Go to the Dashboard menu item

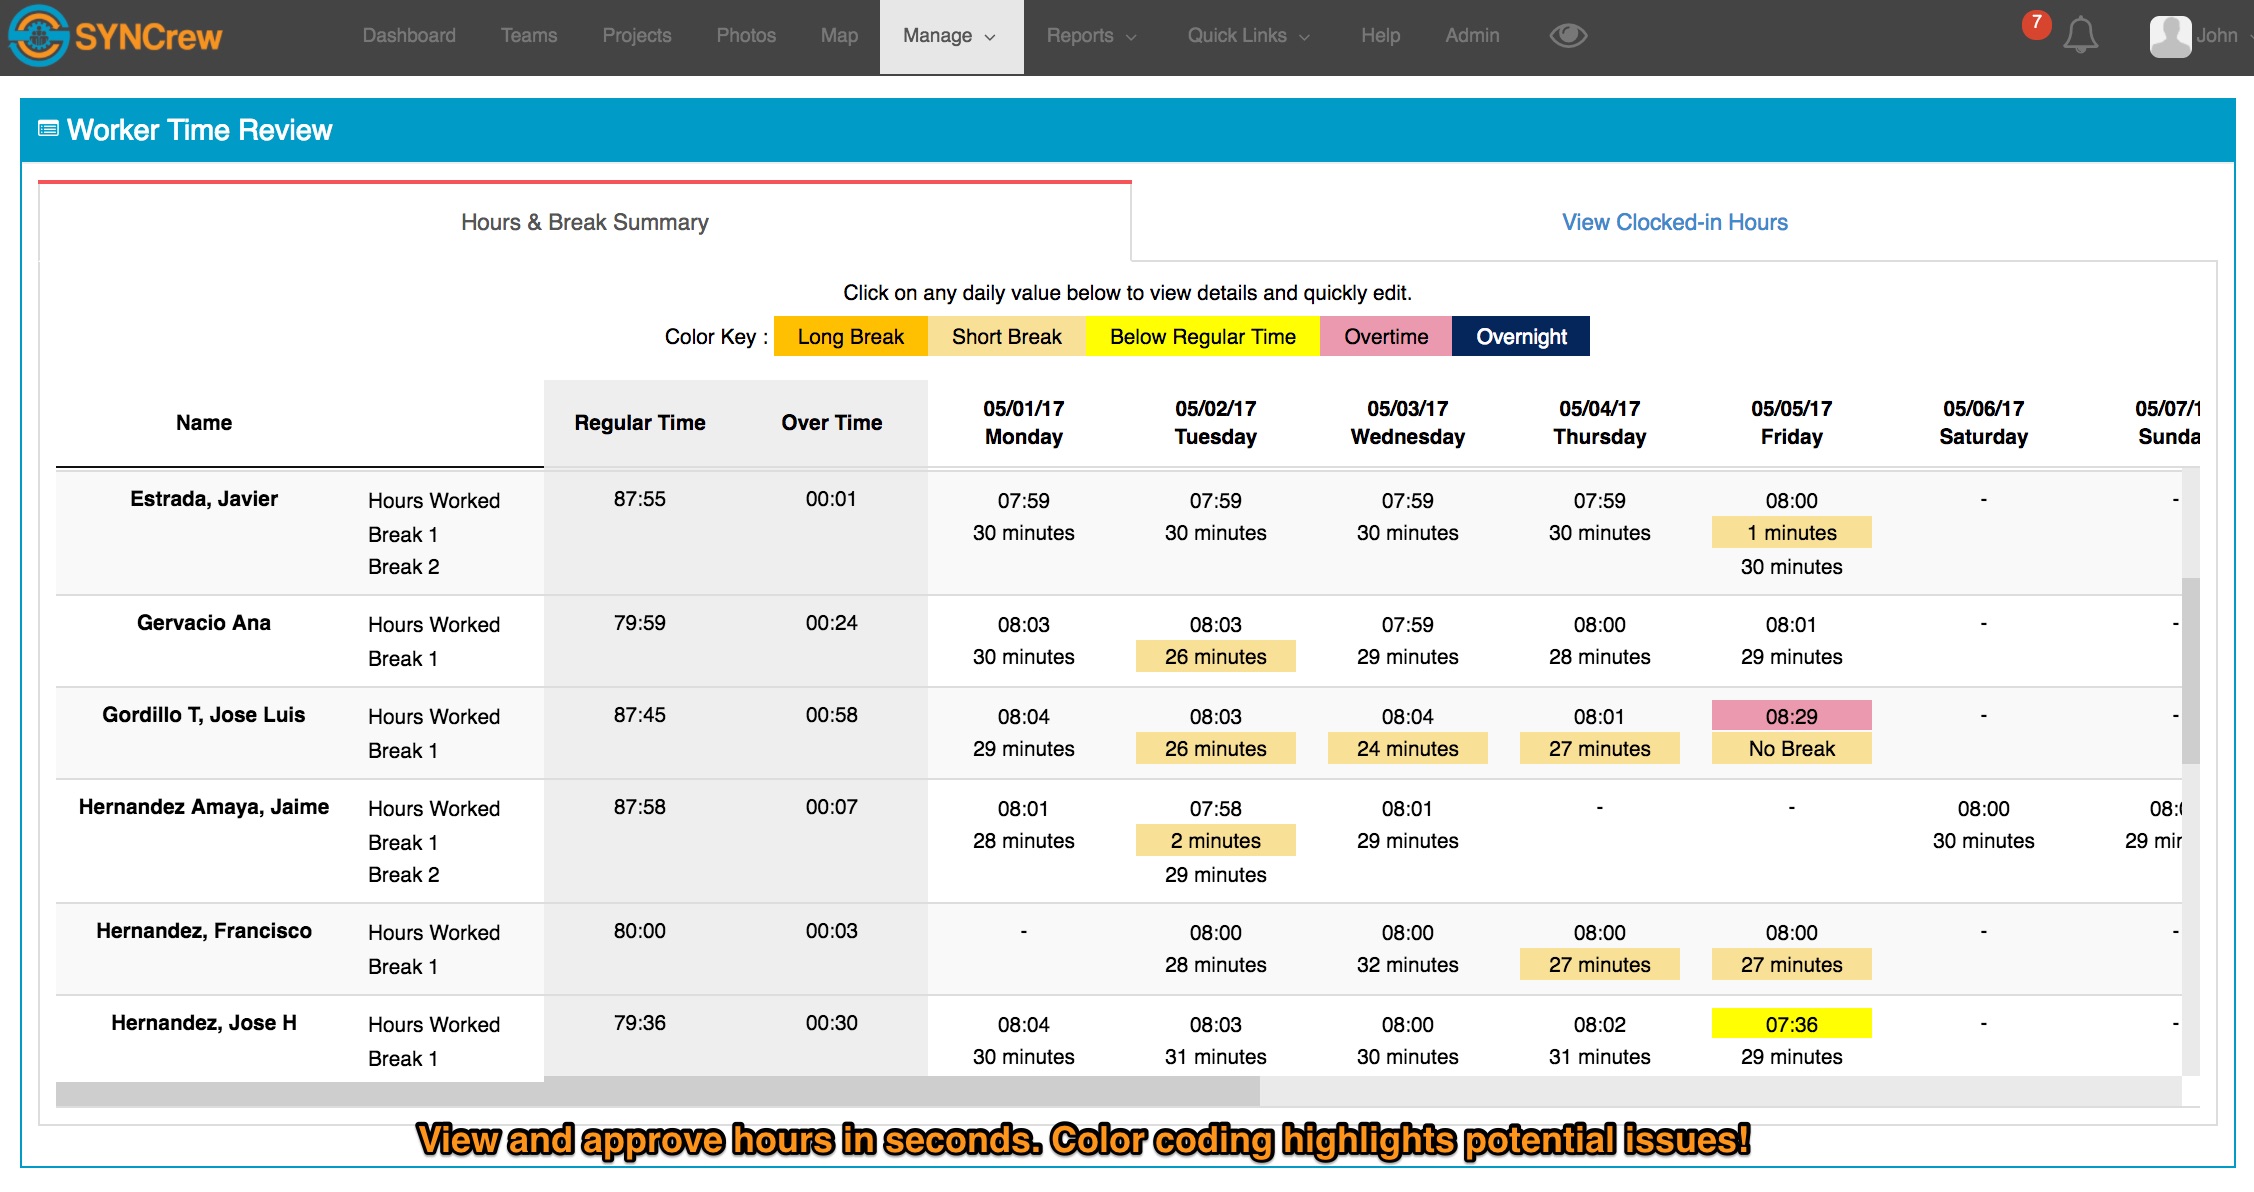click(x=409, y=36)
